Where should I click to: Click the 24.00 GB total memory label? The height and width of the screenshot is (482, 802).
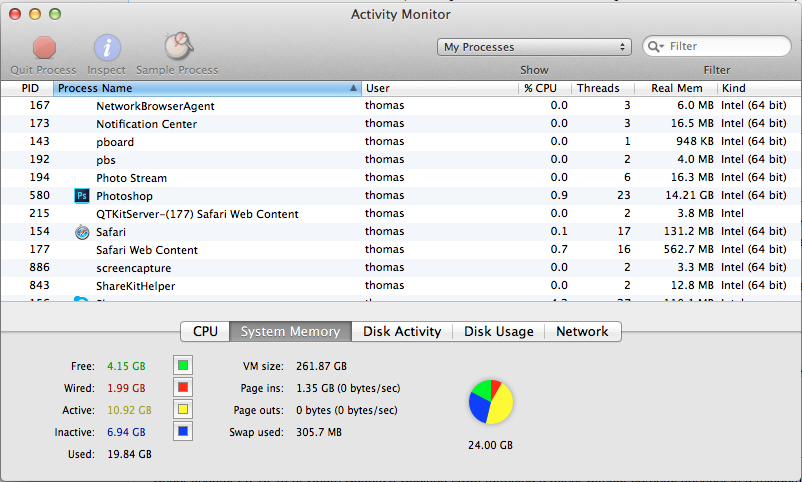tap(491, 445)
